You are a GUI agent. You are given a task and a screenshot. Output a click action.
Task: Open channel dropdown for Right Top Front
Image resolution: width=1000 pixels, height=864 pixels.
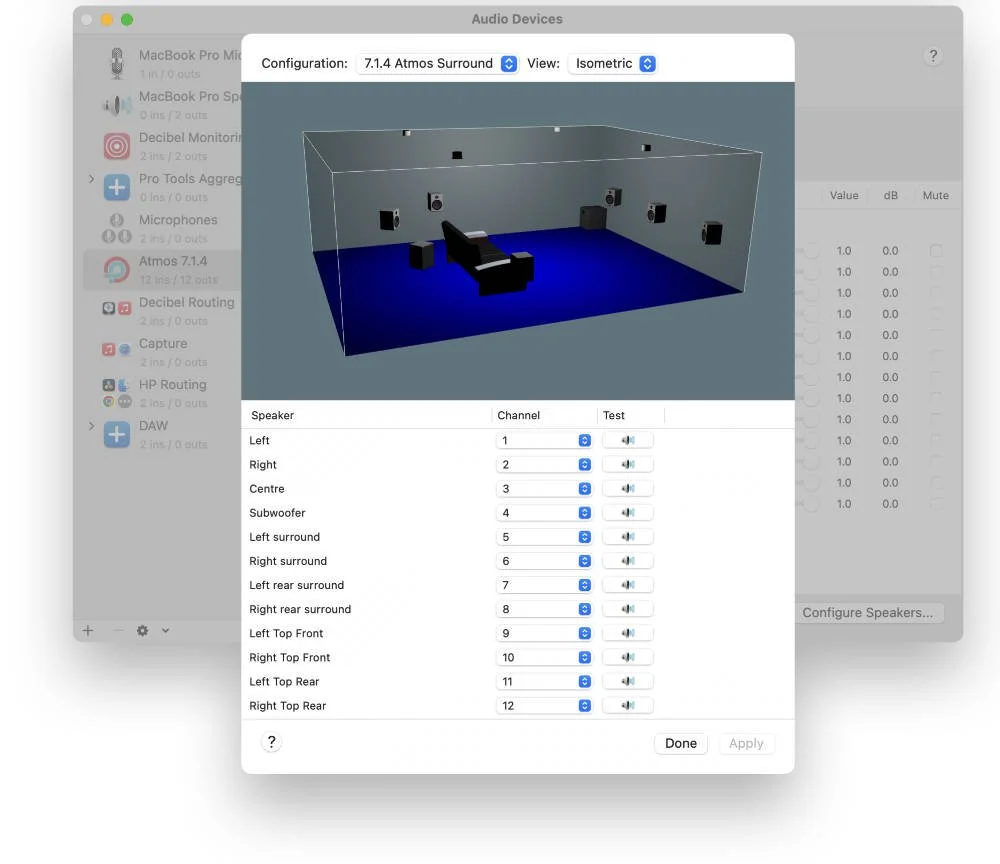click(x=544, y=658)
